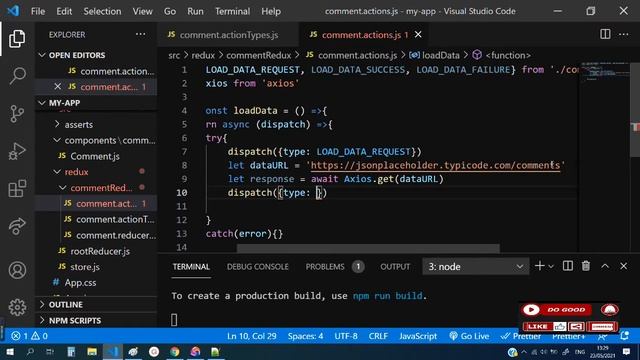Close the terminal panel
Screen dimensions: 640x360
pos(624,266)
